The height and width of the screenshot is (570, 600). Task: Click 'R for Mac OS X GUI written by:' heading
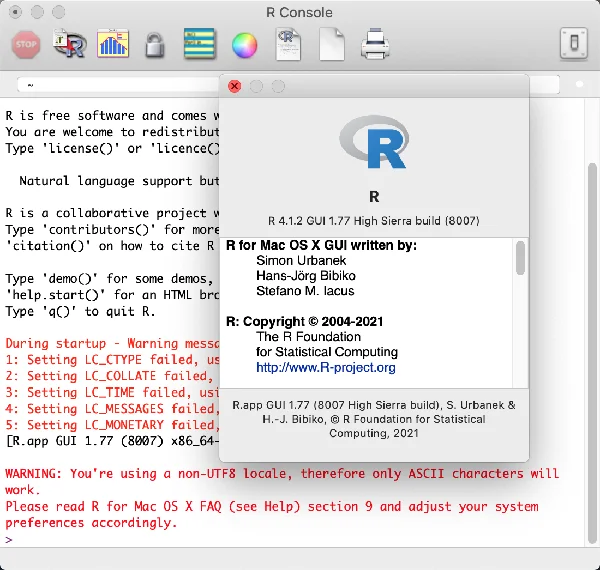[321, 246]
